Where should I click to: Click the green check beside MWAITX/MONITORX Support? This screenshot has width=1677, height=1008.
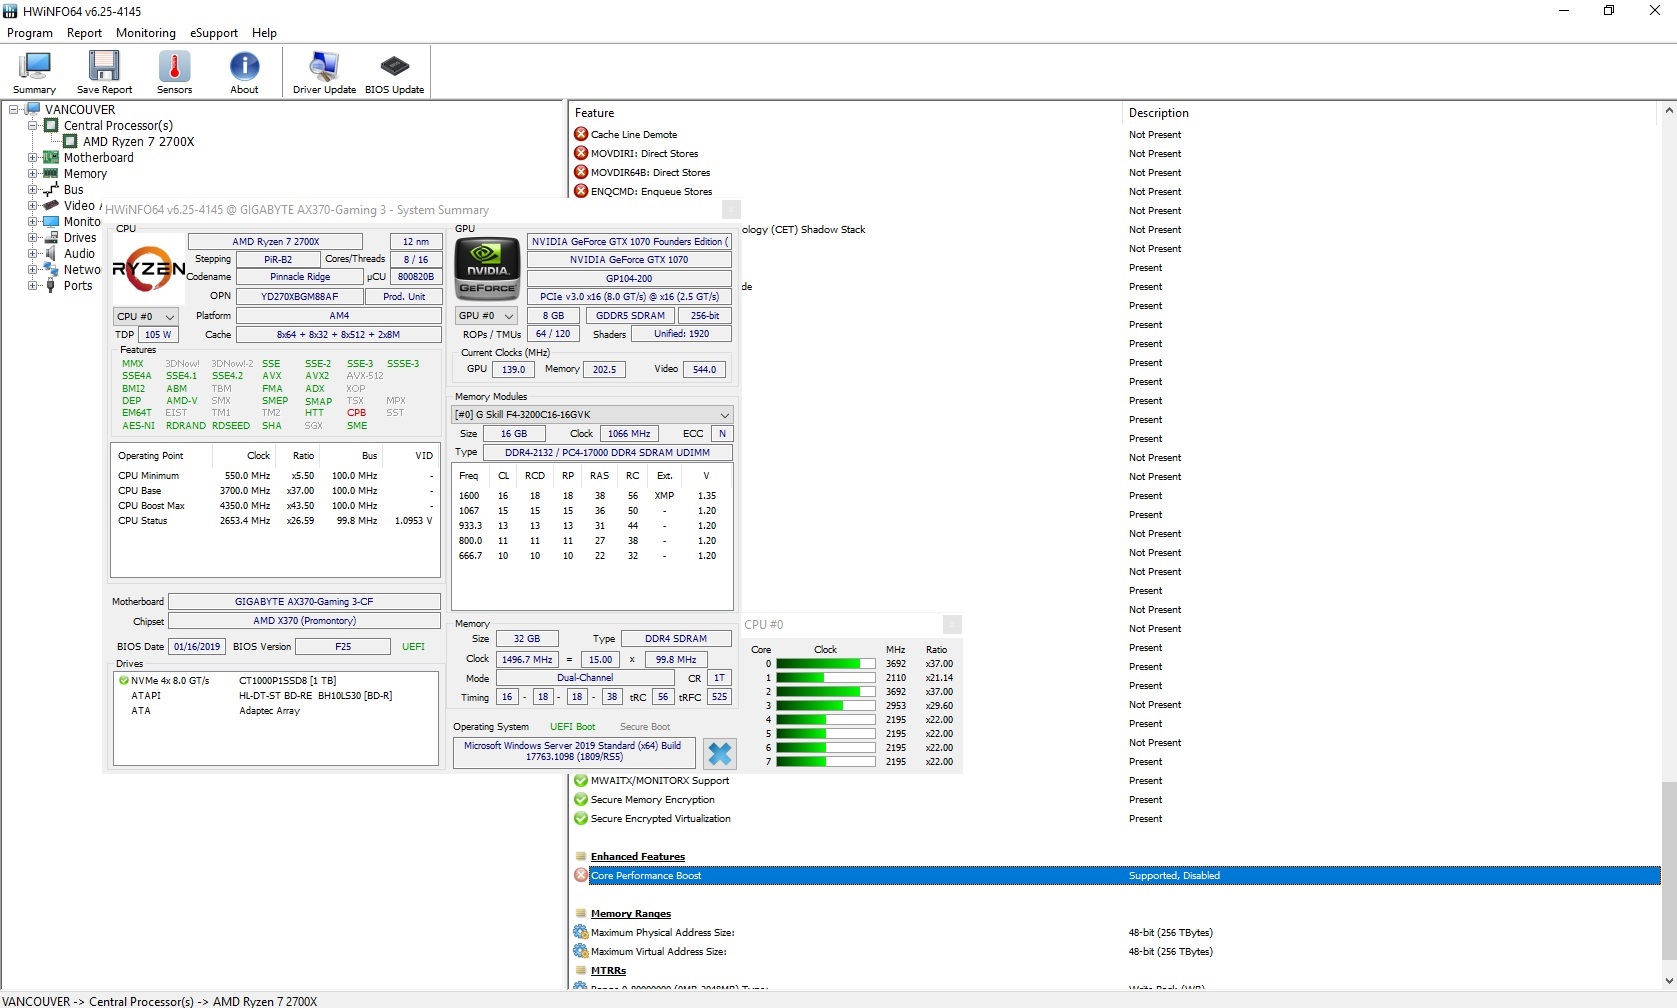click(x=581, y=780)
